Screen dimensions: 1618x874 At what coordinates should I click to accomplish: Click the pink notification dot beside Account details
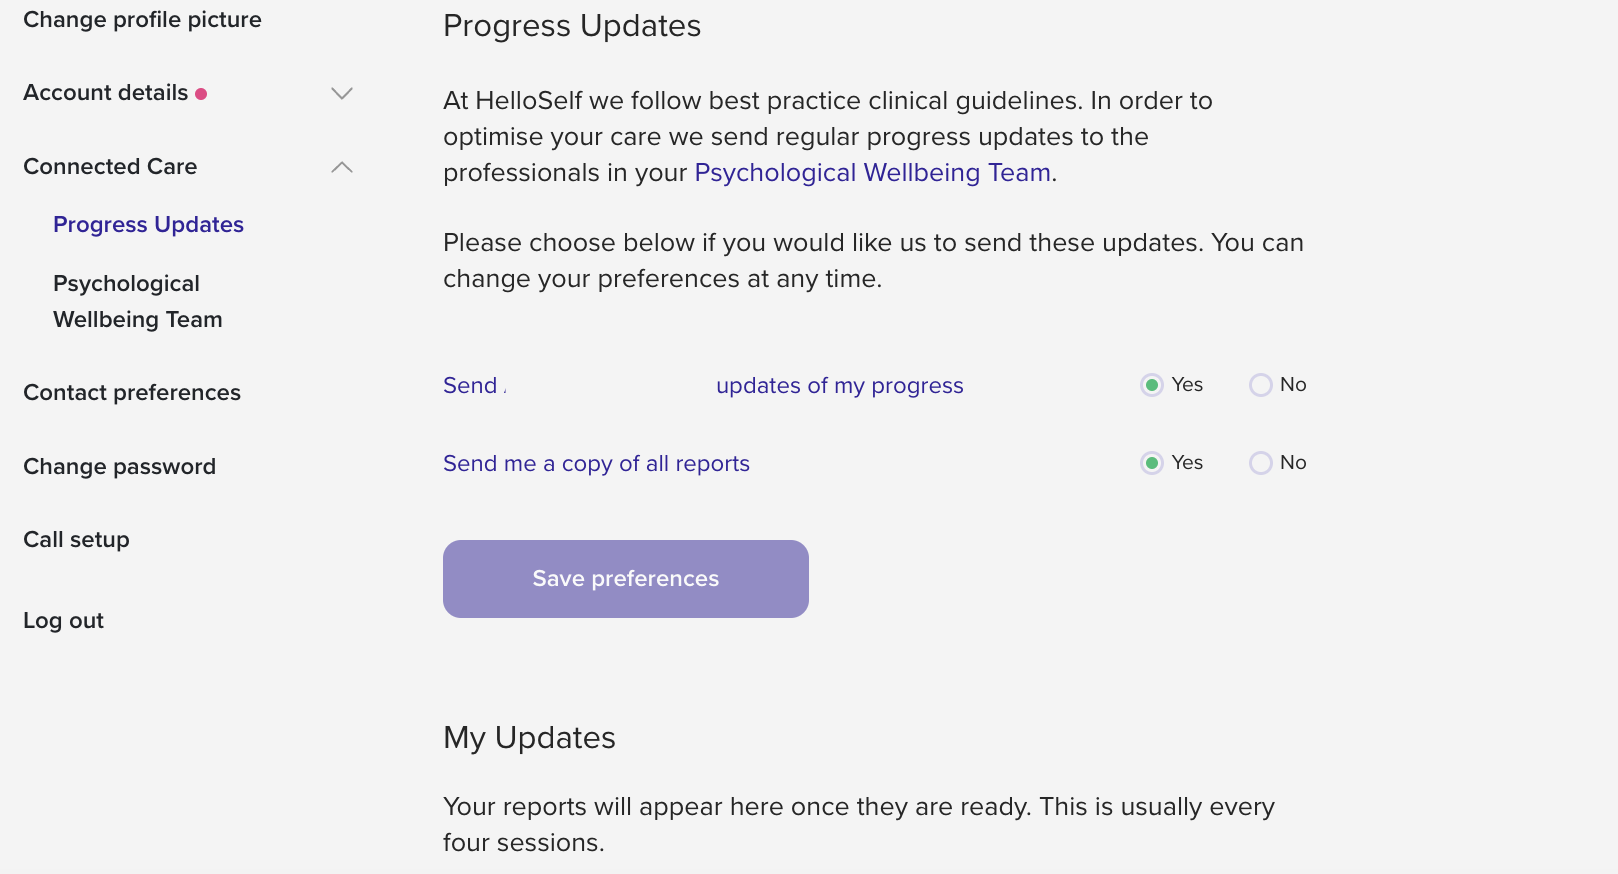pyautogui.click(x=203, y=92)
